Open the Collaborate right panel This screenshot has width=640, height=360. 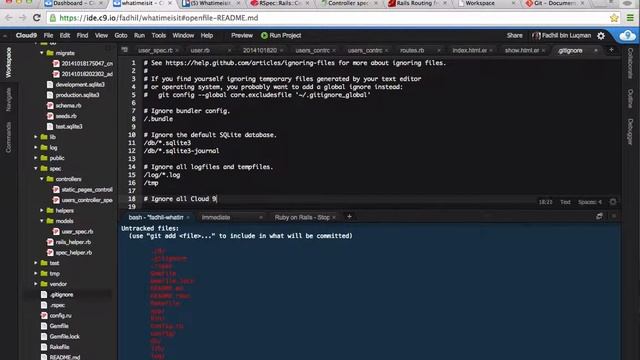click(x=630, y=63)
